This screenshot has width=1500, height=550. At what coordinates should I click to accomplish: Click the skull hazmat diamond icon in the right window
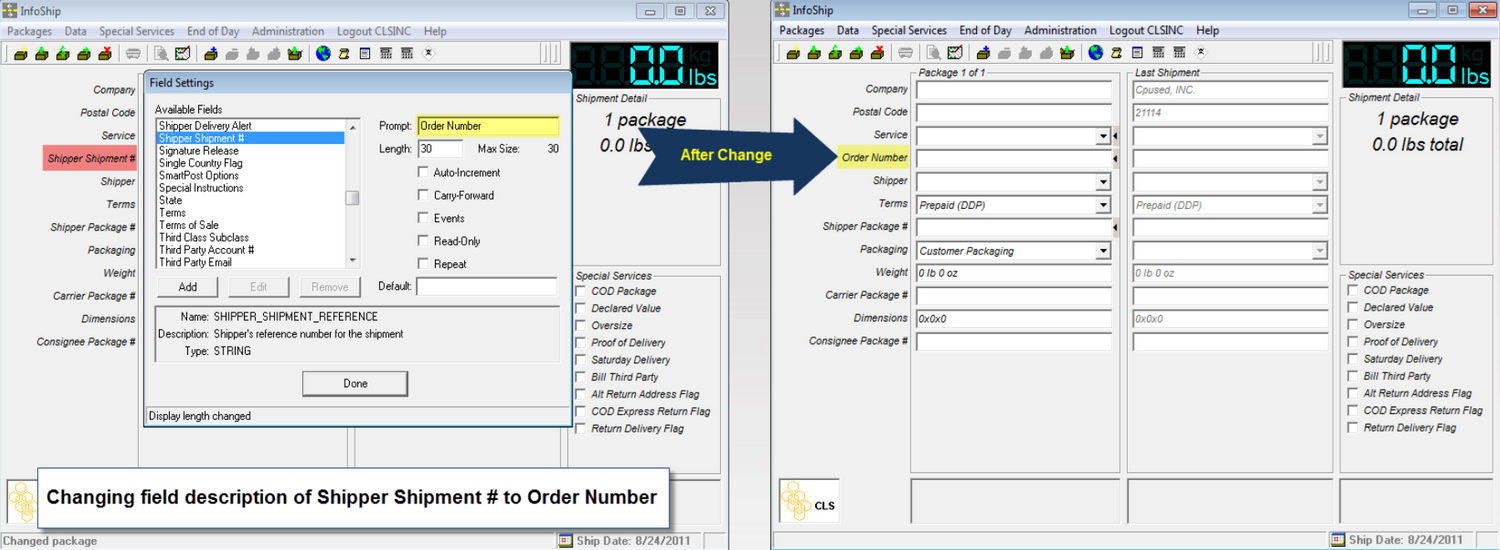(1200, 52)
